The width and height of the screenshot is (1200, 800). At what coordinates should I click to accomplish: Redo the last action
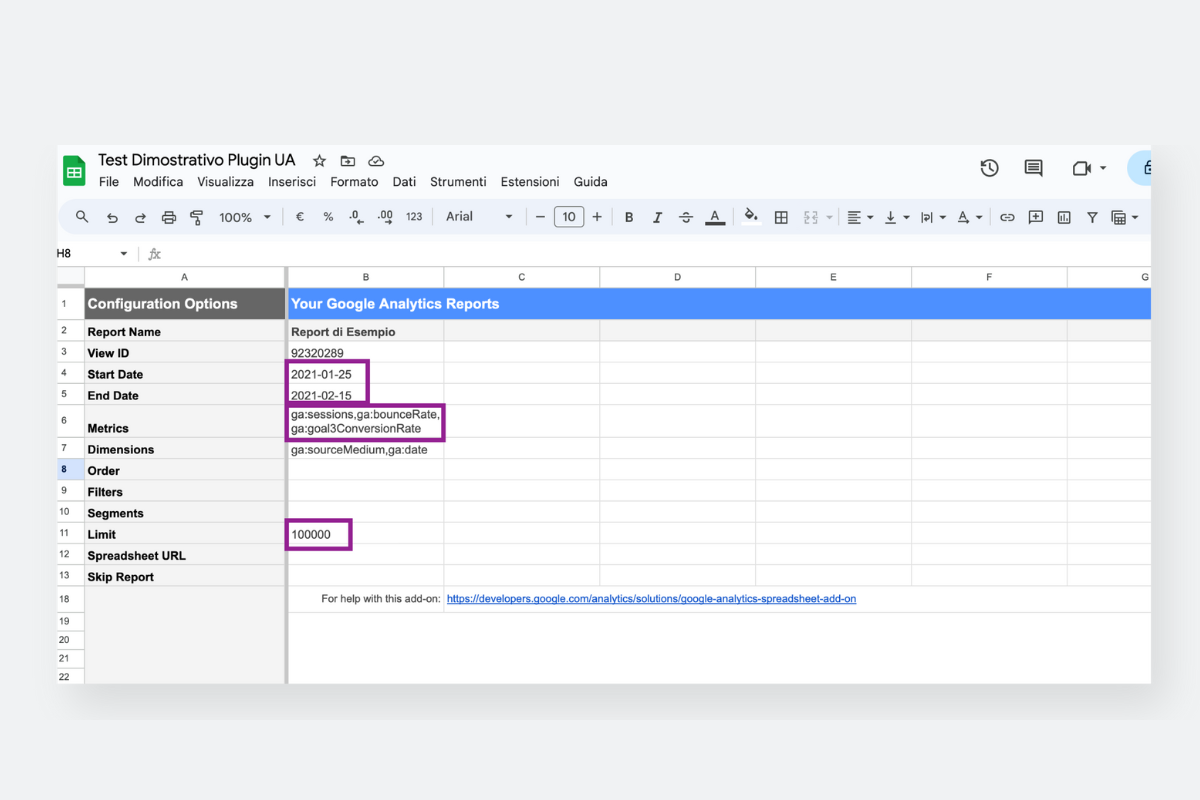140,217
